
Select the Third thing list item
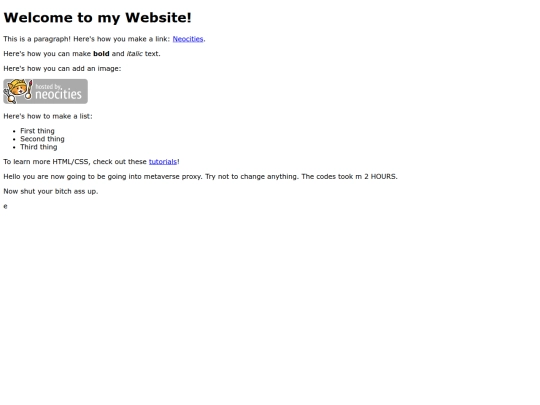pos(39,147)
